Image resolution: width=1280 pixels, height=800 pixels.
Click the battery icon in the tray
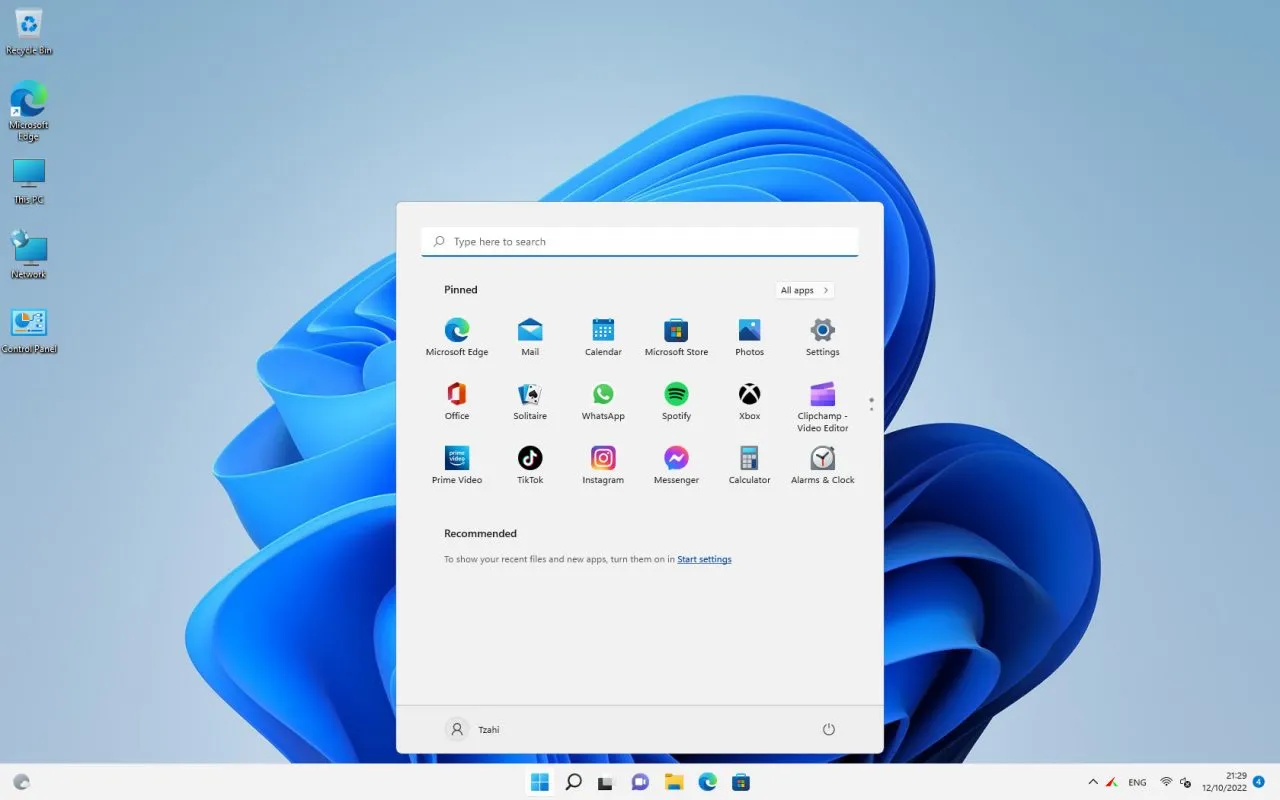point(1185,781)
